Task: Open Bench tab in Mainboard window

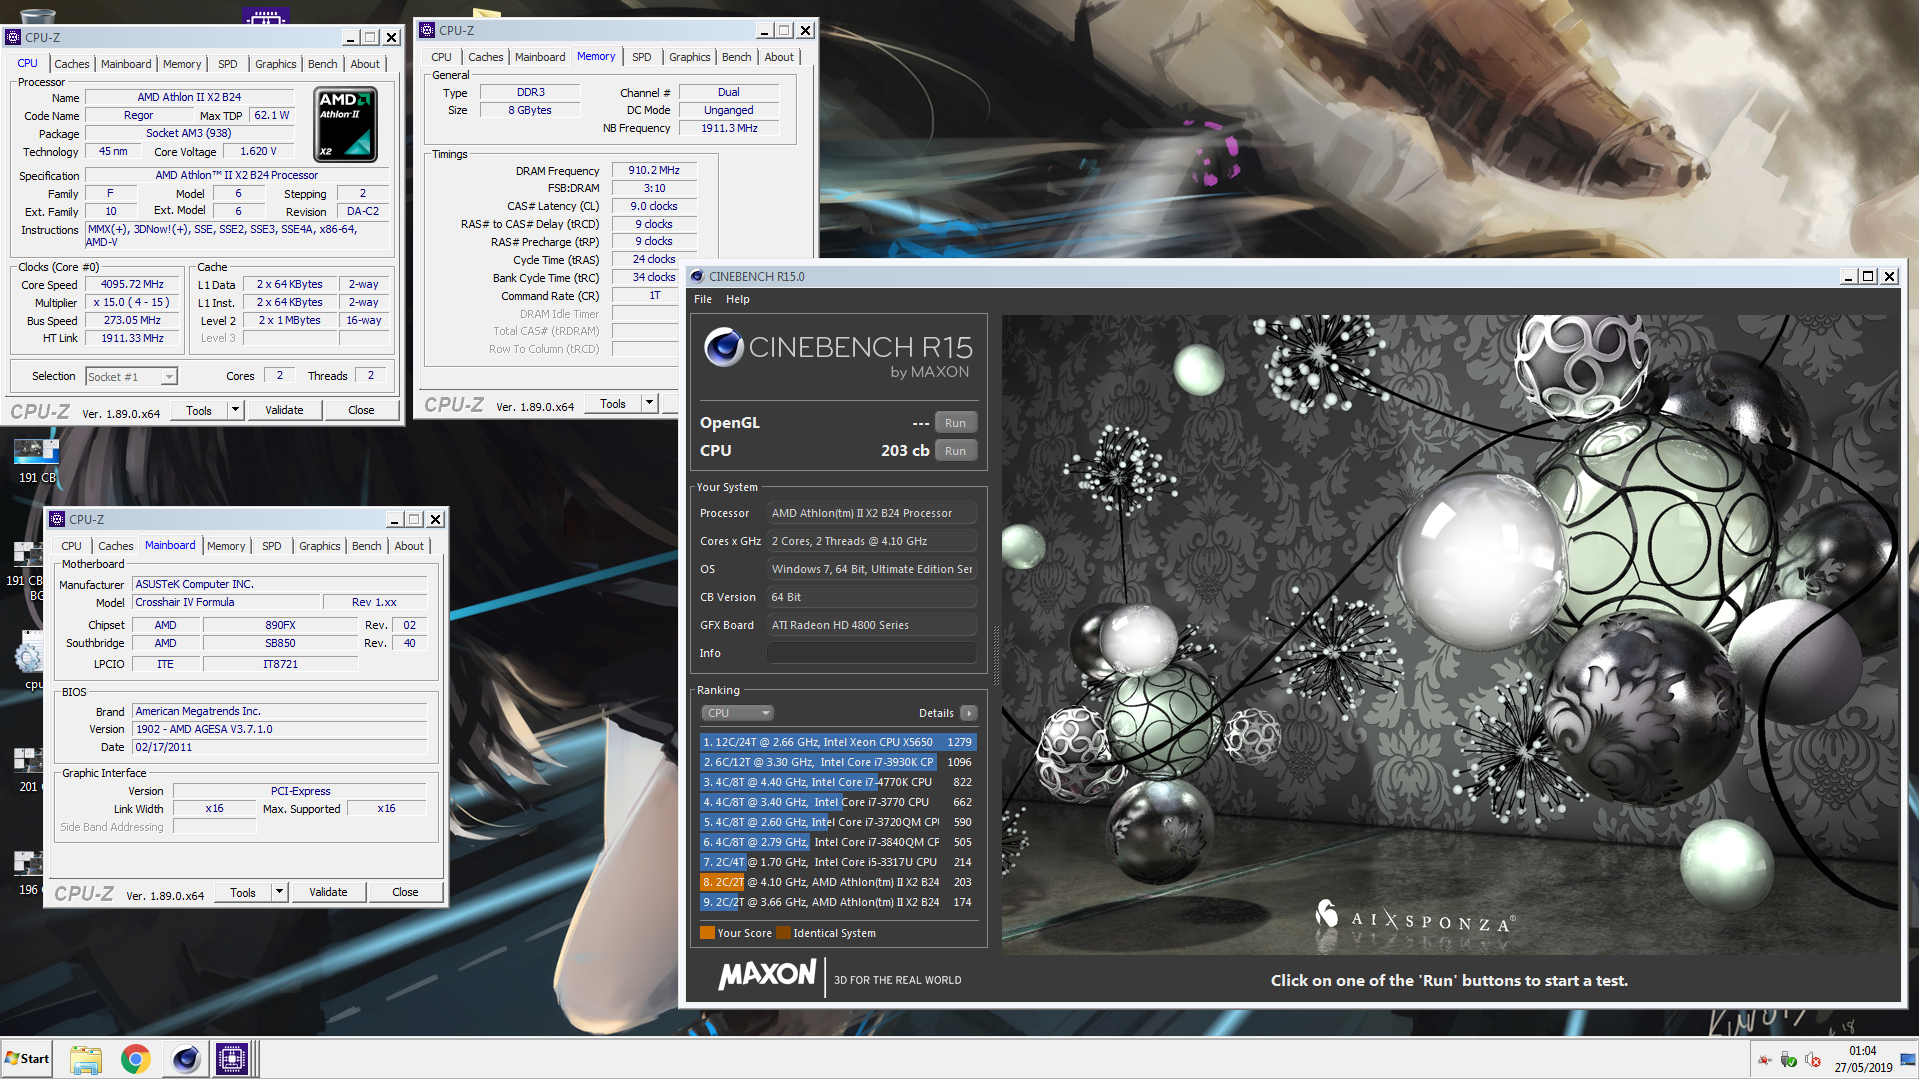Action: tap(366, 546)
